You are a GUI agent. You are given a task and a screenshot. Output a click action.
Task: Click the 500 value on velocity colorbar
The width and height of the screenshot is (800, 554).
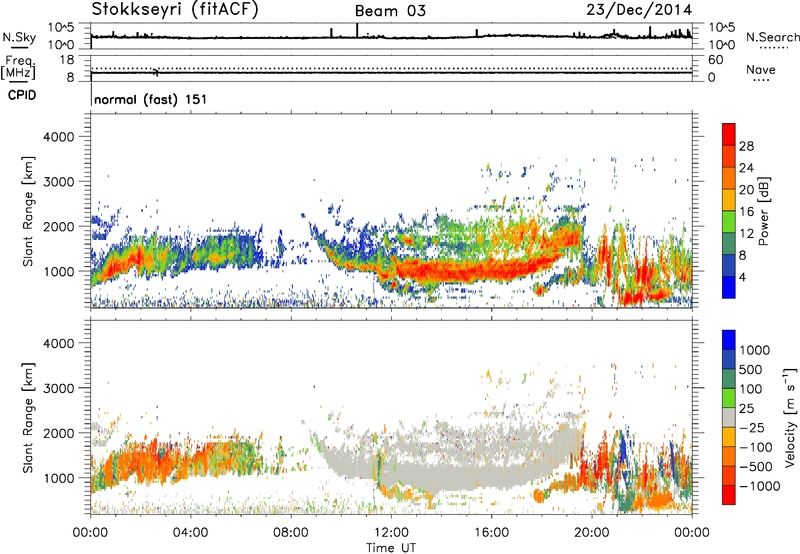[x=751, y=370]
